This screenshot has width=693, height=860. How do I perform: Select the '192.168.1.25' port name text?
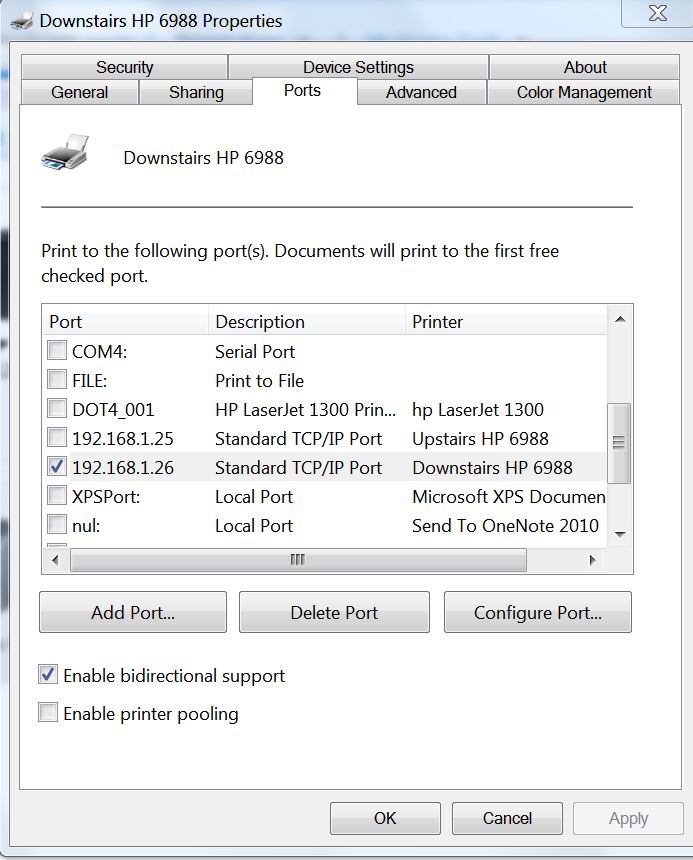coord(123,438)
